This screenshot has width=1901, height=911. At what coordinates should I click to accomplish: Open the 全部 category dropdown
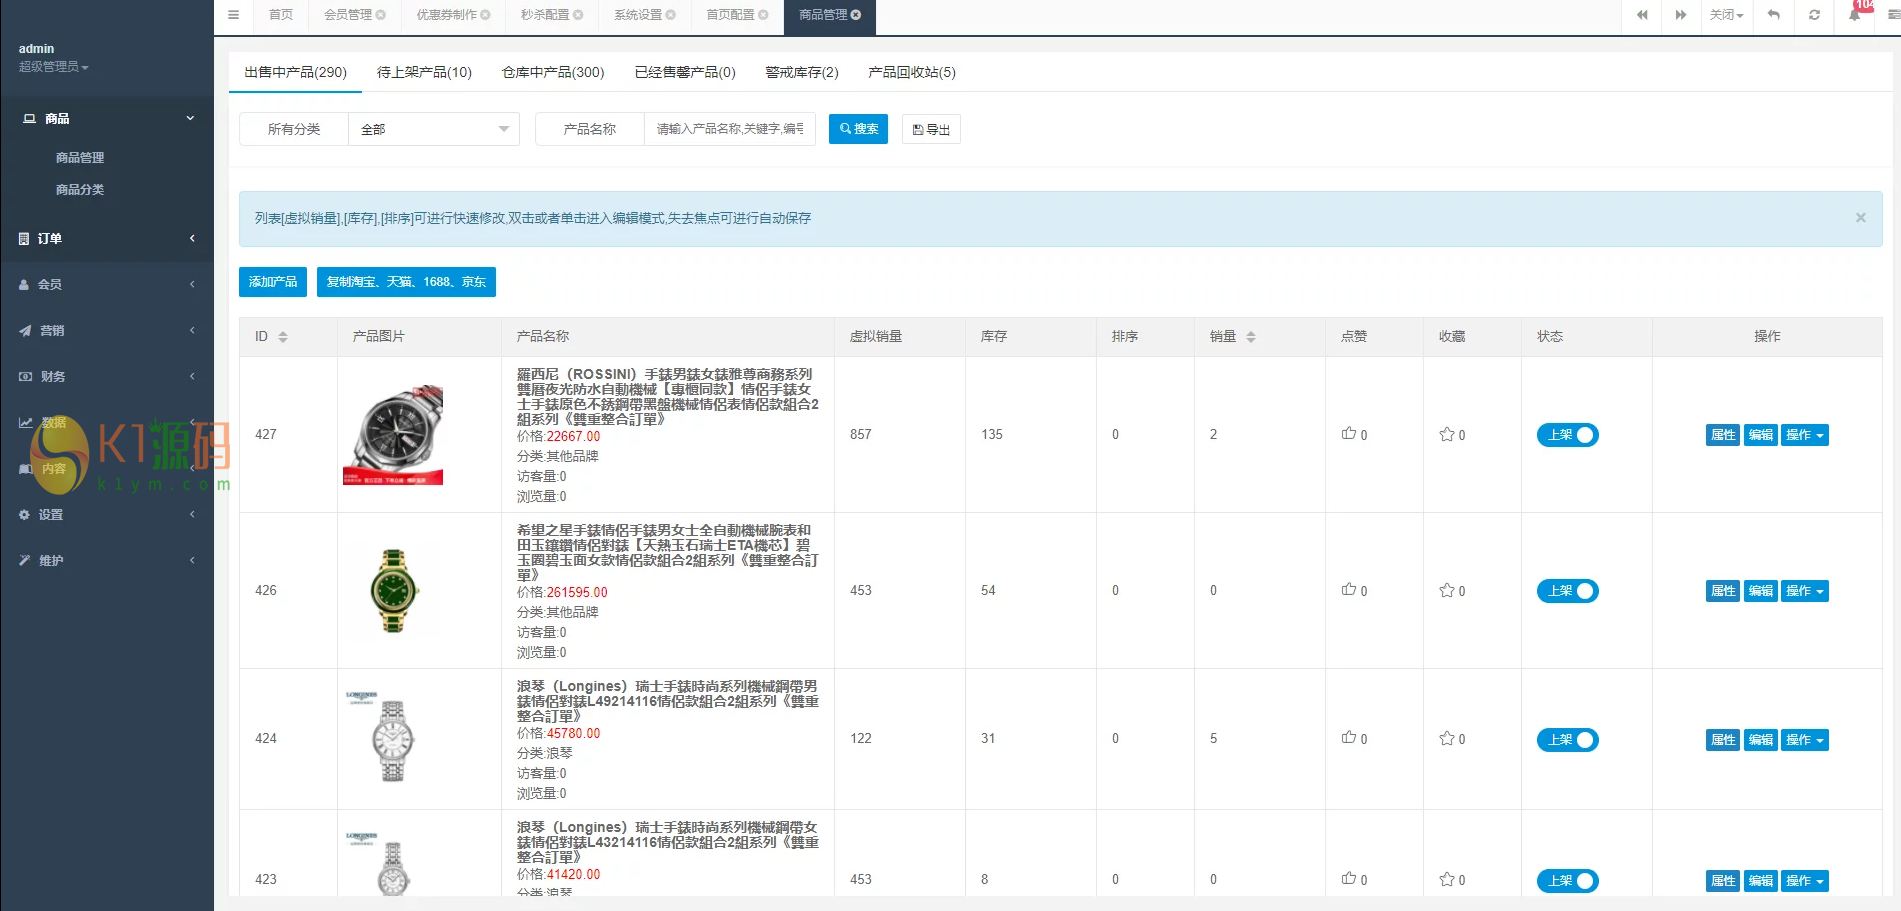click(433, 129)
